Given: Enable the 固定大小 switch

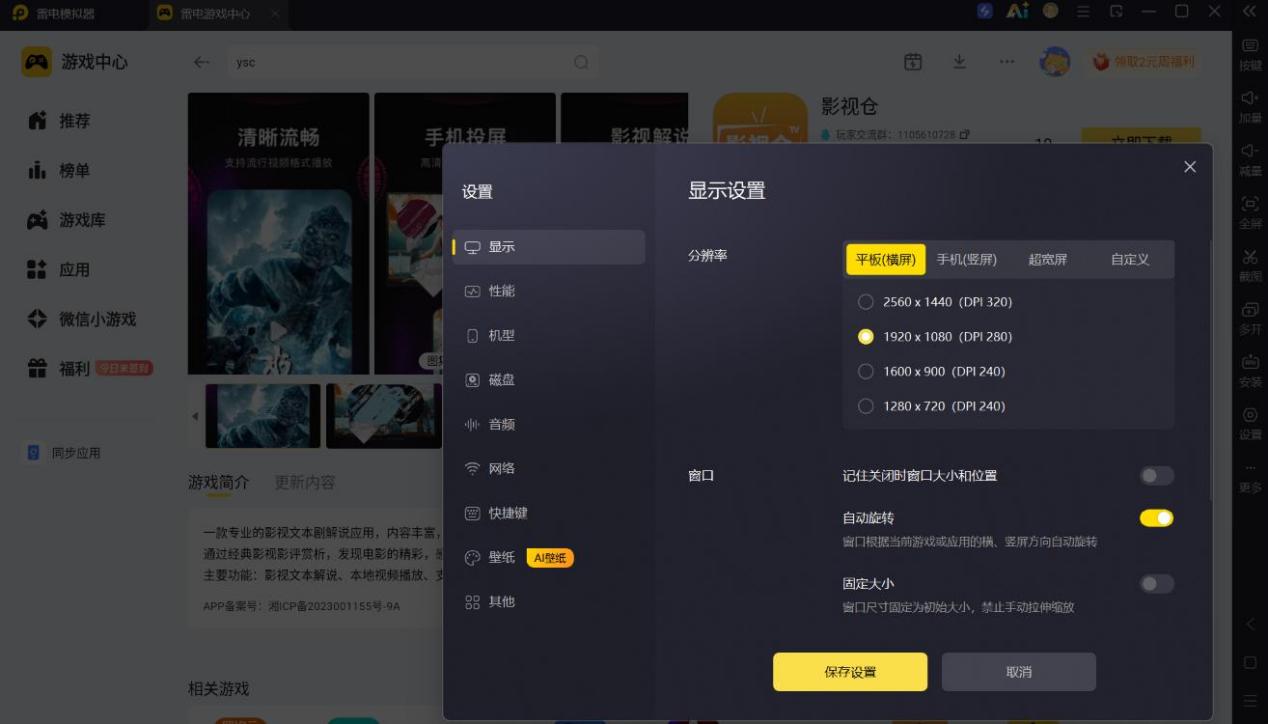Looking at the screenshot, I should 1157,584.
